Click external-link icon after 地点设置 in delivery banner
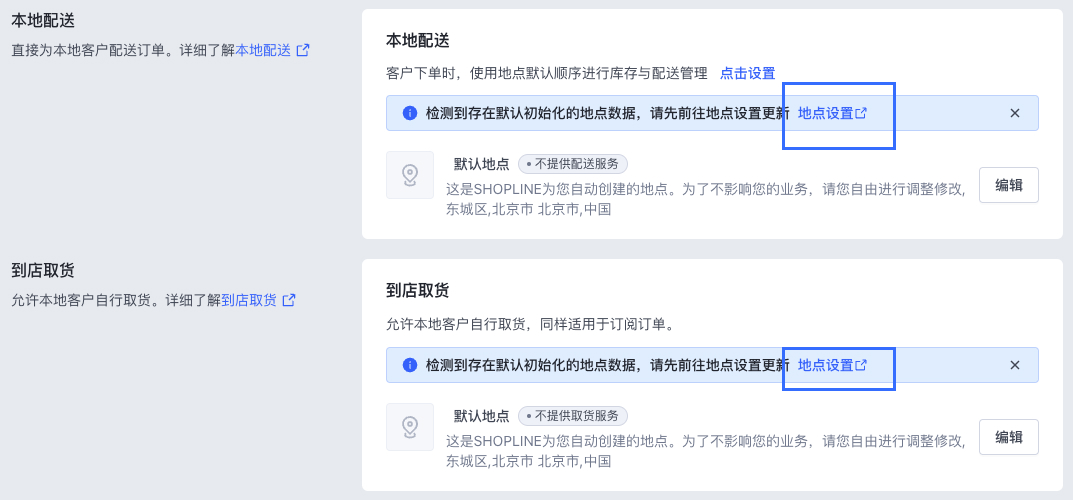This screenshot has height=500, width=1073. click(x=862, y=114)
